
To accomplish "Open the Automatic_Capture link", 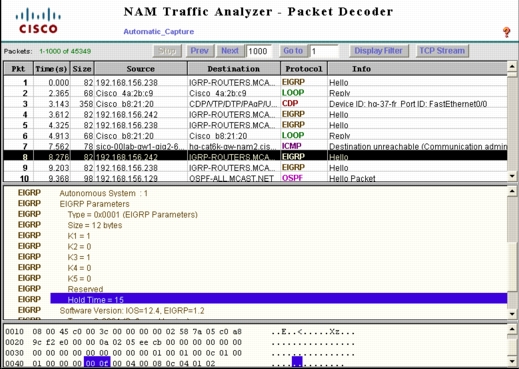I will (x=159, y=32).
